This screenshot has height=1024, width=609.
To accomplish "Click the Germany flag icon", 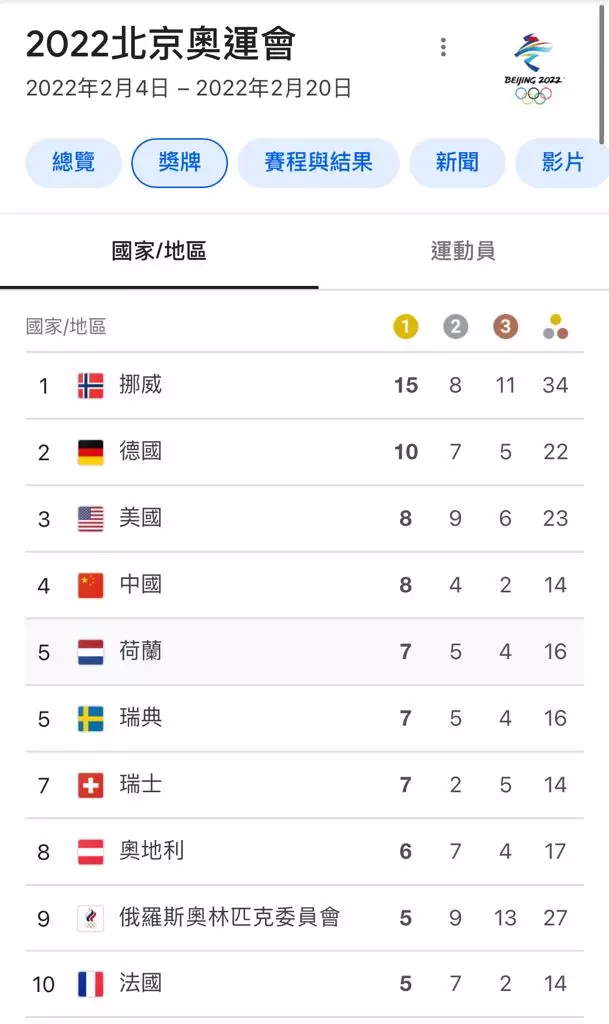I will [x=91, y=452].
